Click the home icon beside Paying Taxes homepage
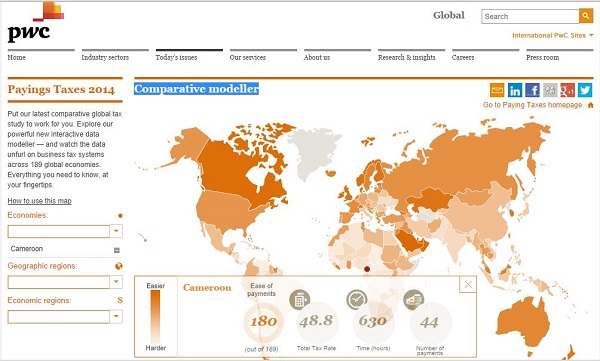This screenshot has height=361, width=600. pyautogui.click(x=590, y=105)
